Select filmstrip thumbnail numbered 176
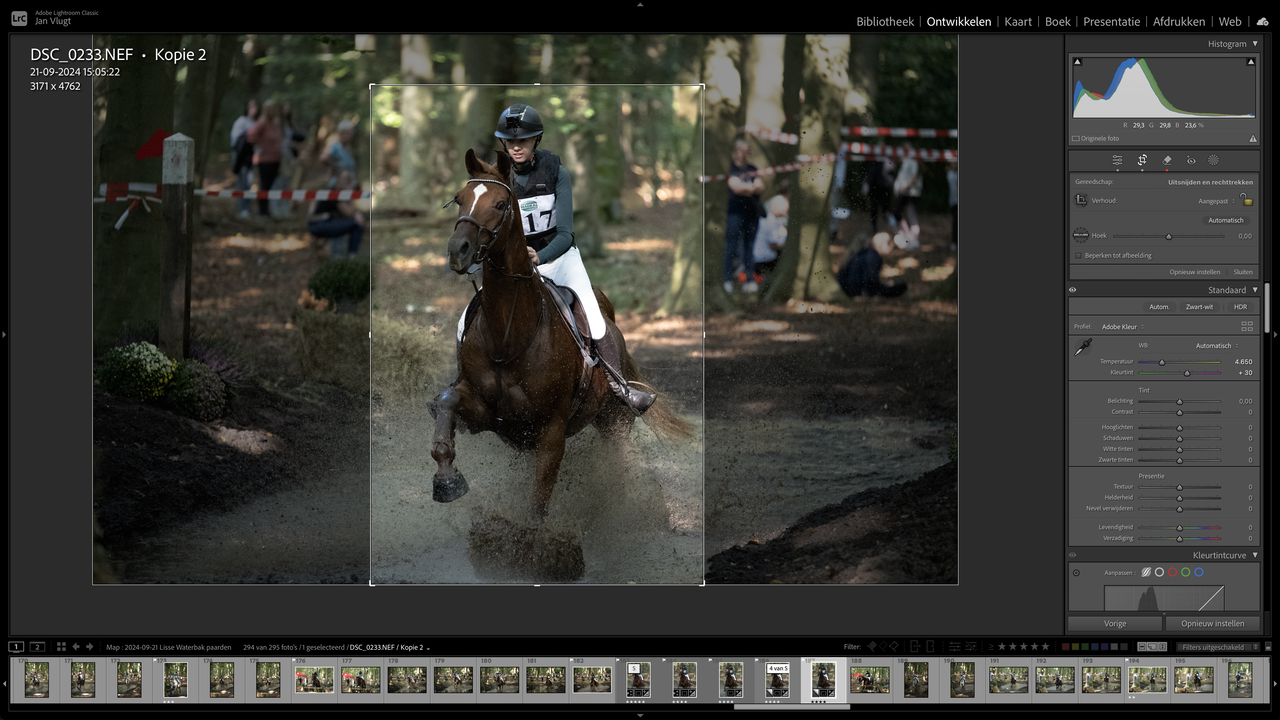The image size is (1280, 720). 314,679
